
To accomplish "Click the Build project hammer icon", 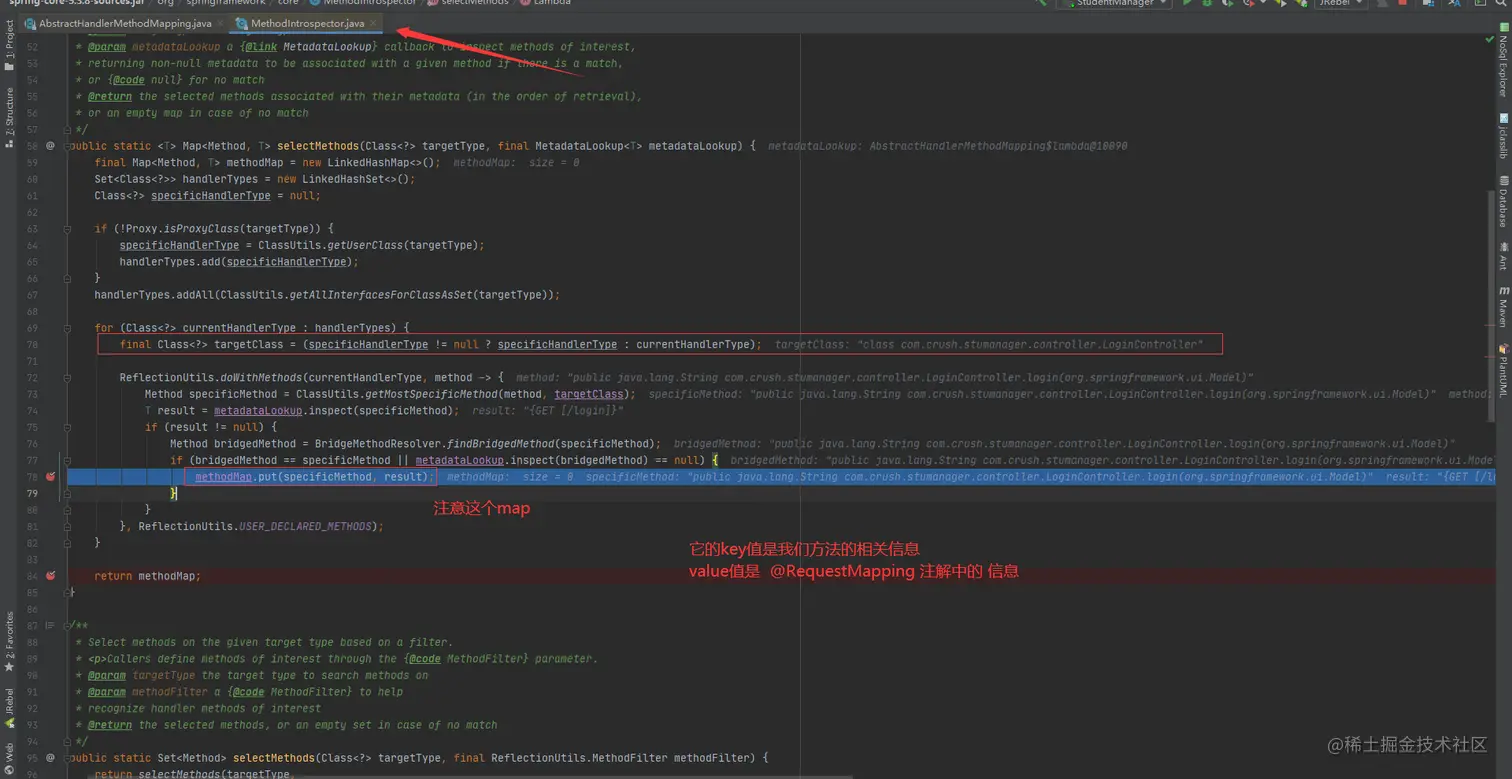I will (1042, 3).
